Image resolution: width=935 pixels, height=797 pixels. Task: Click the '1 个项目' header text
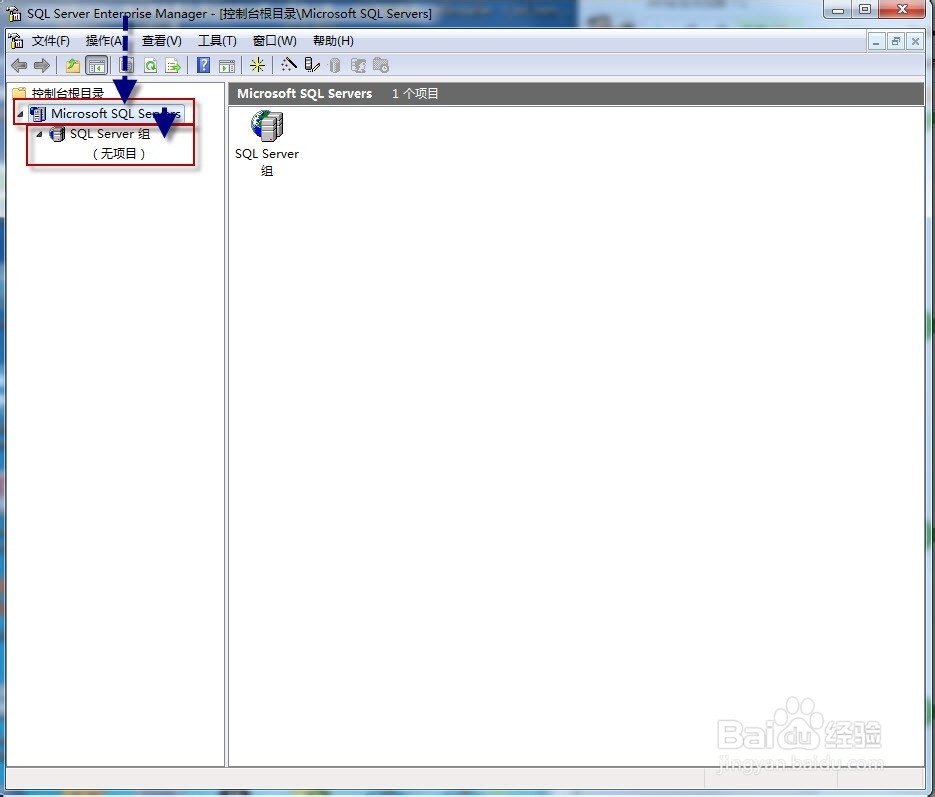point(415,94)
